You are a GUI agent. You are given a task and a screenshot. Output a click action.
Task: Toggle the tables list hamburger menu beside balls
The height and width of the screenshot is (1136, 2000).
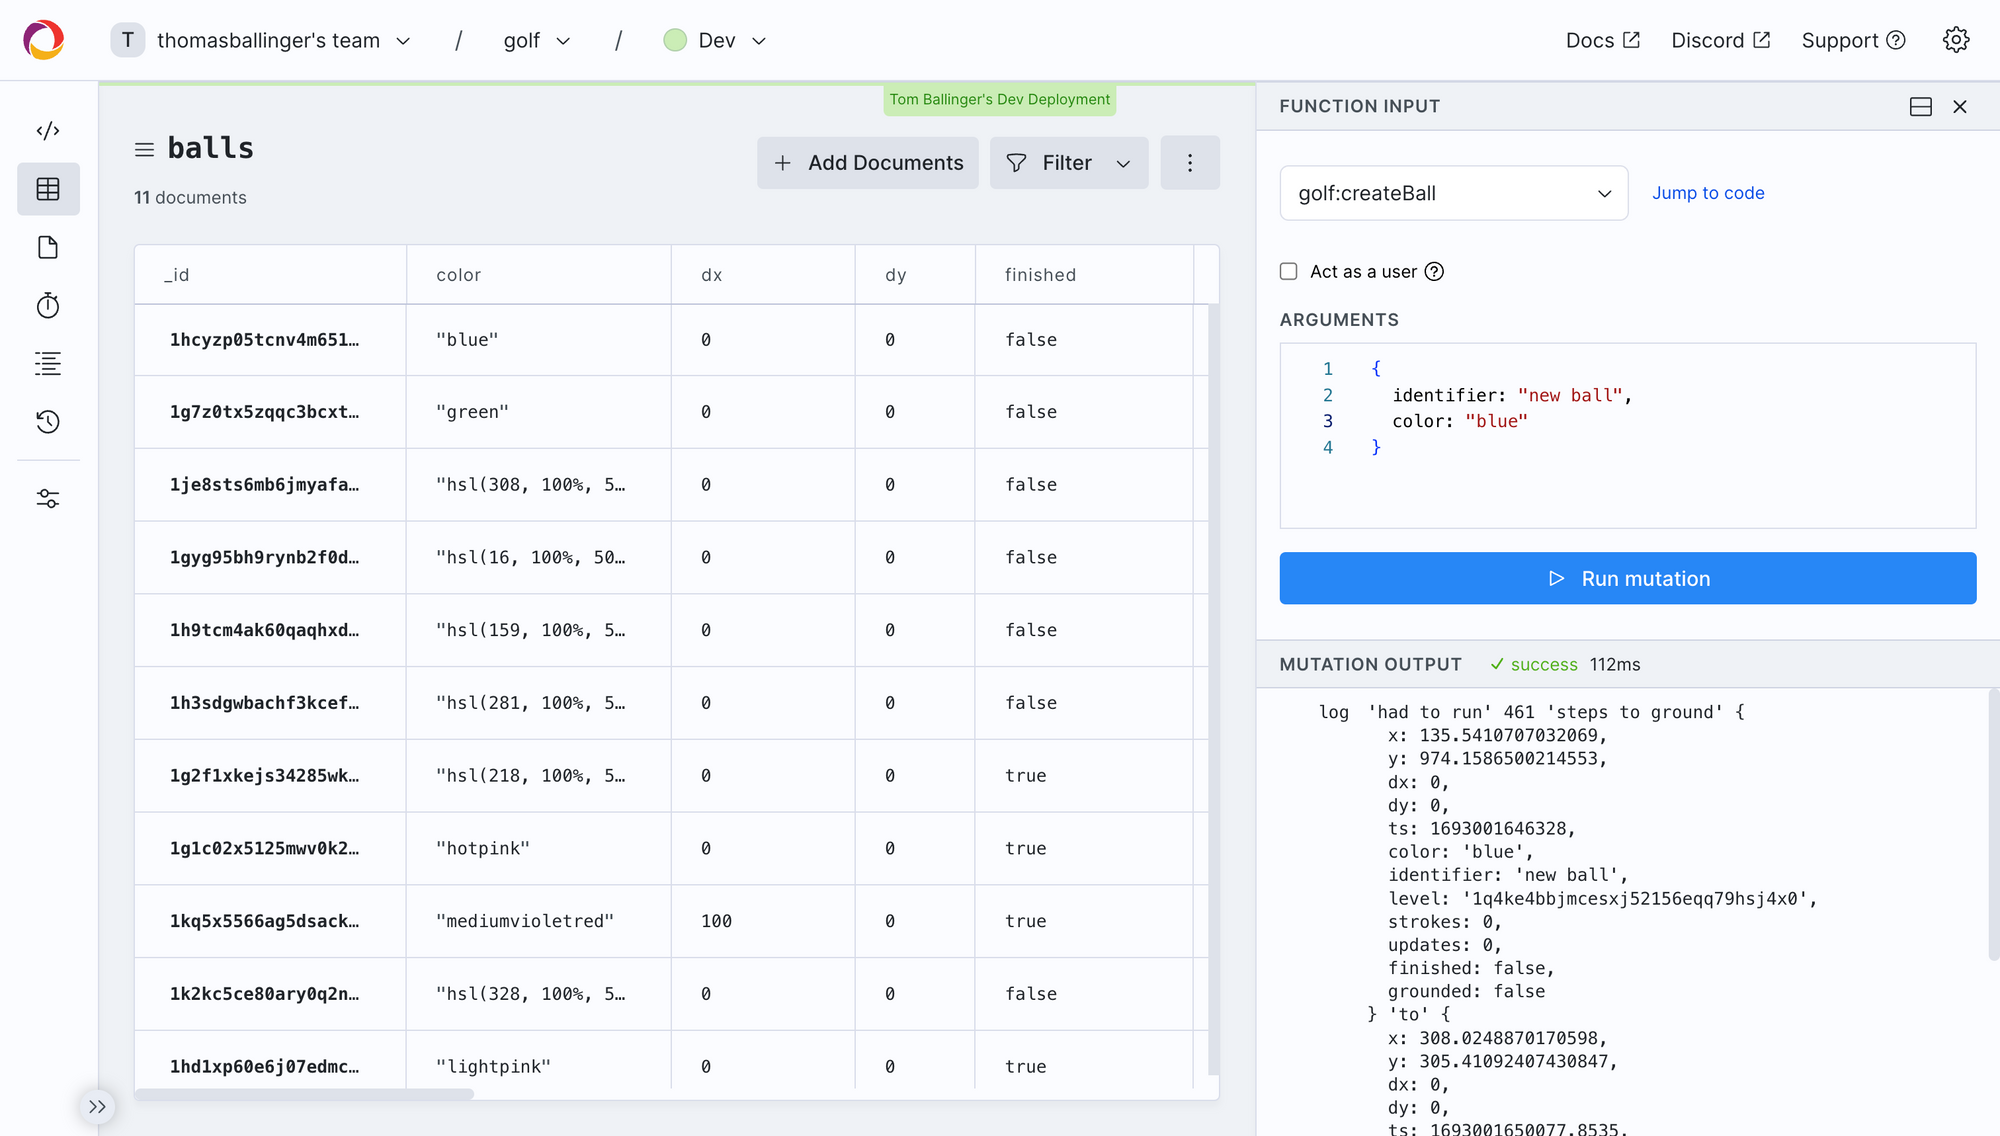[x=144, y=149]
